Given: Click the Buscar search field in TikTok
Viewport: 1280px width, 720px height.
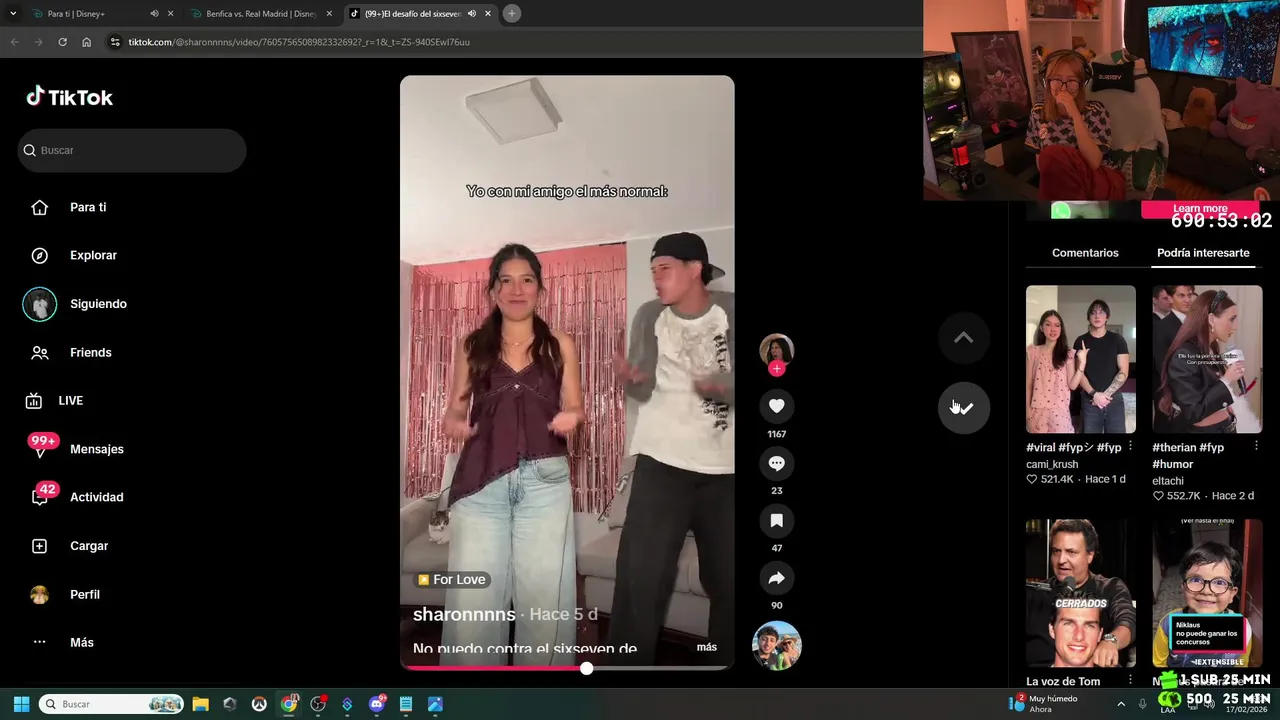Looking at the screenshot, I should tap(132, 150).
